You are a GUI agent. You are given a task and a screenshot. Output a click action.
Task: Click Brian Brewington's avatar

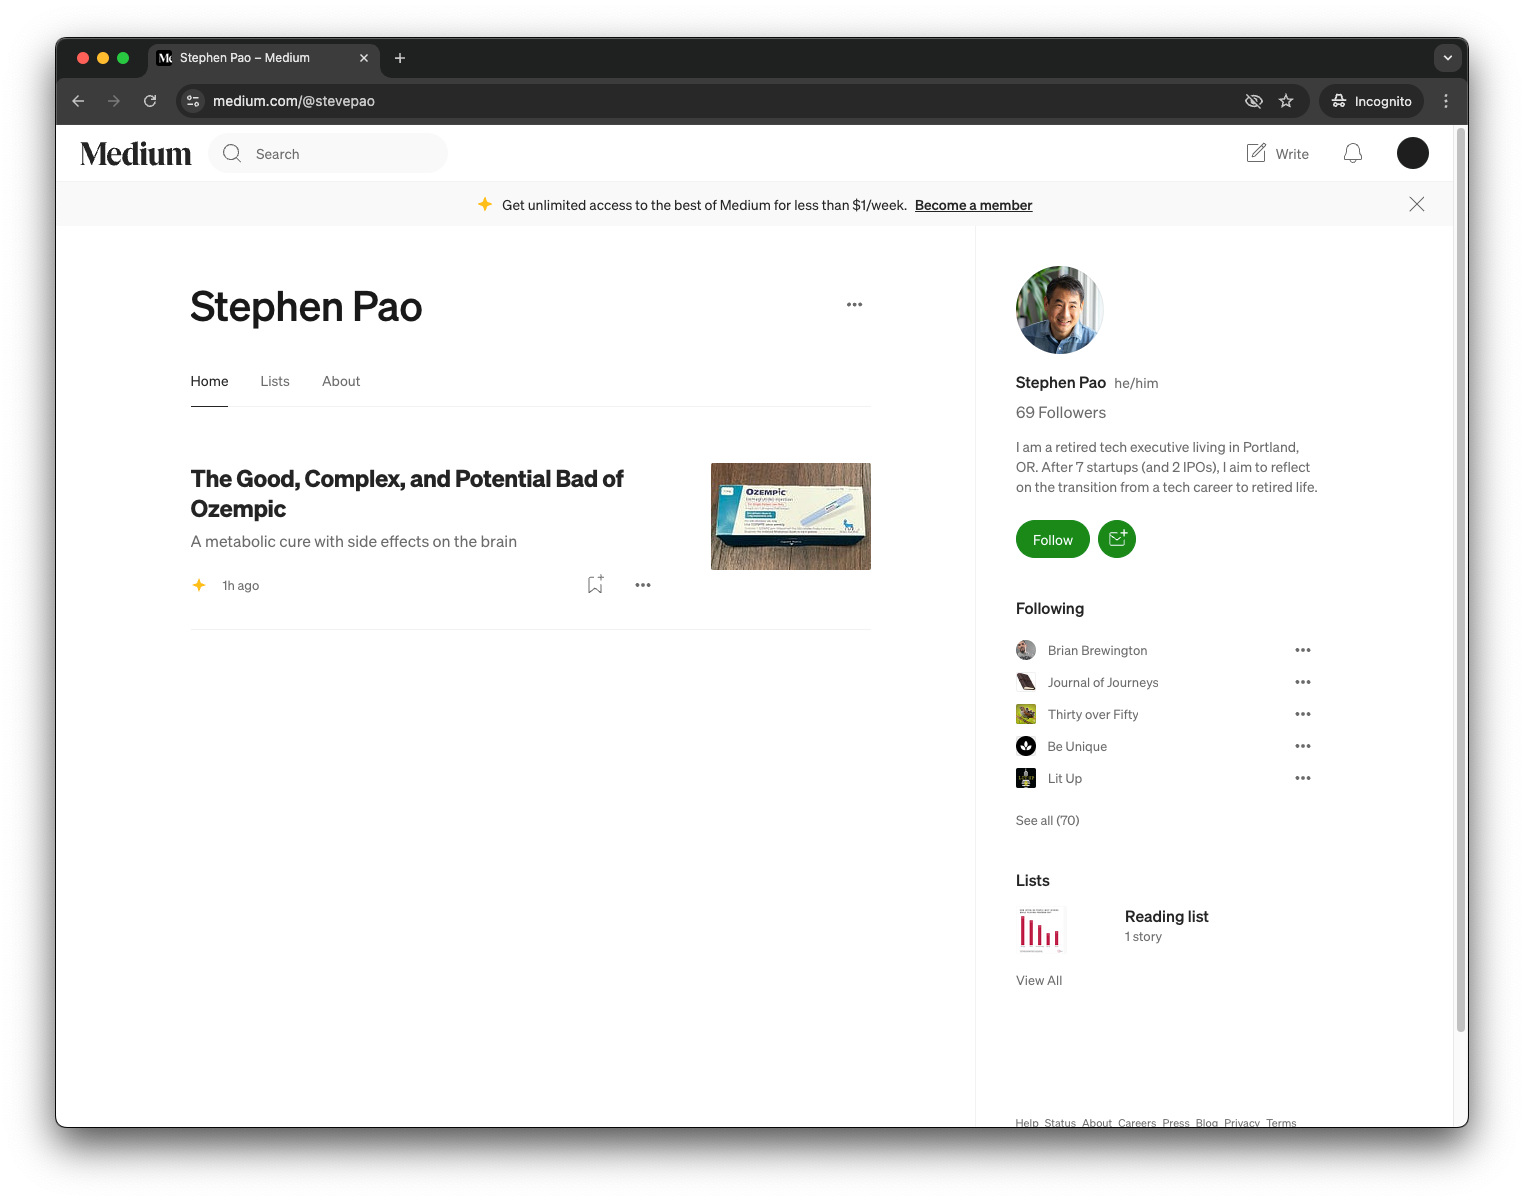(x=1026, y=650)
